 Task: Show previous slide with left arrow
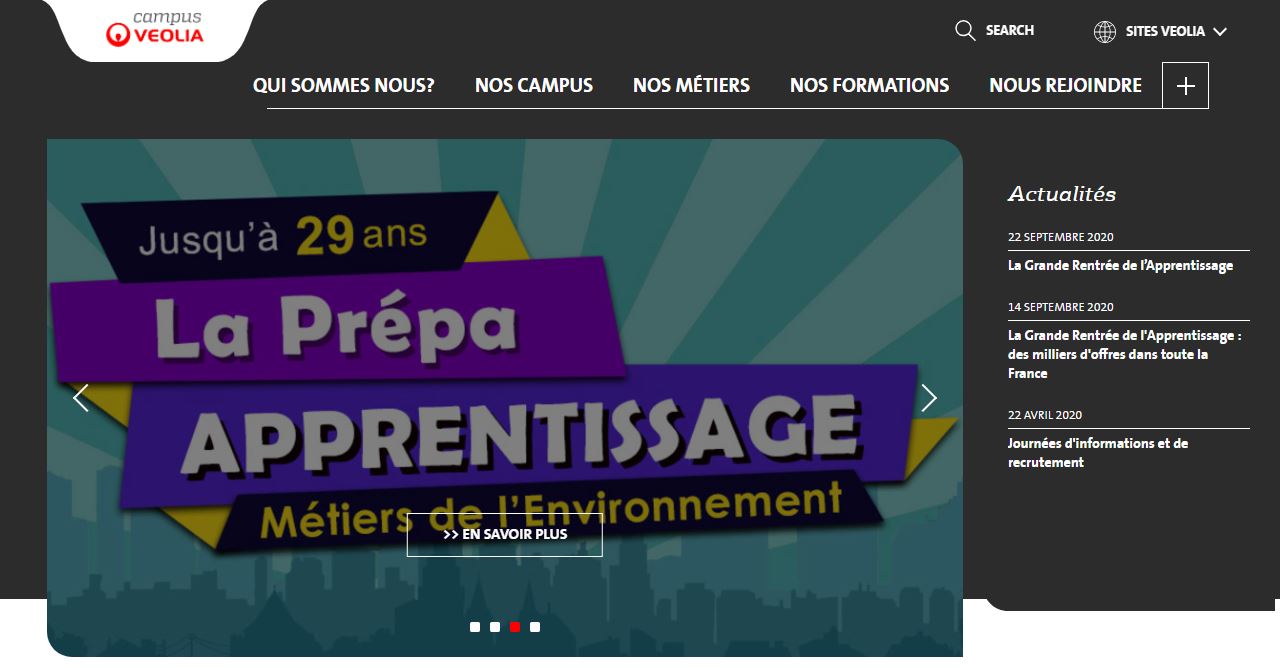[x=81, y=398]
